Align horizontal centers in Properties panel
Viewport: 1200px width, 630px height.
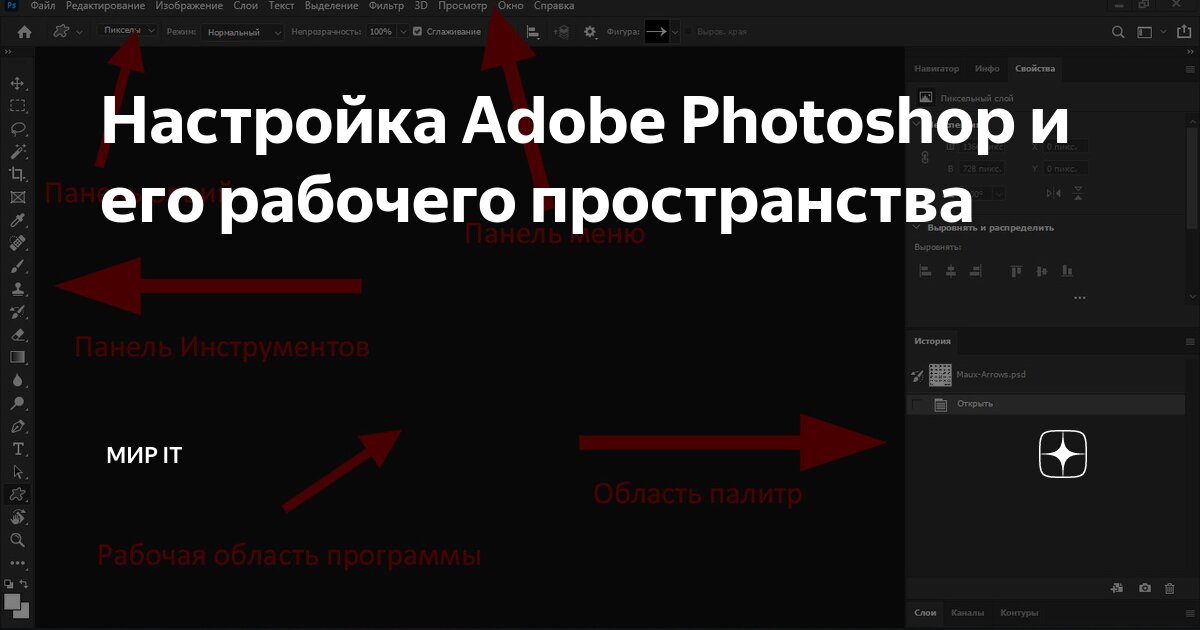(951, 270)
